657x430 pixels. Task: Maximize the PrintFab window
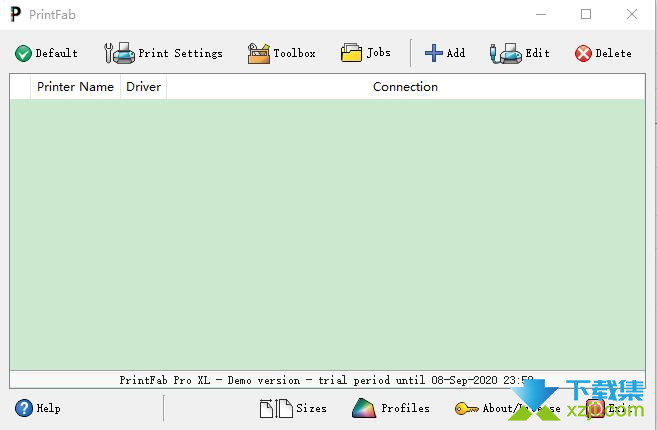click(x=586, y=15)
